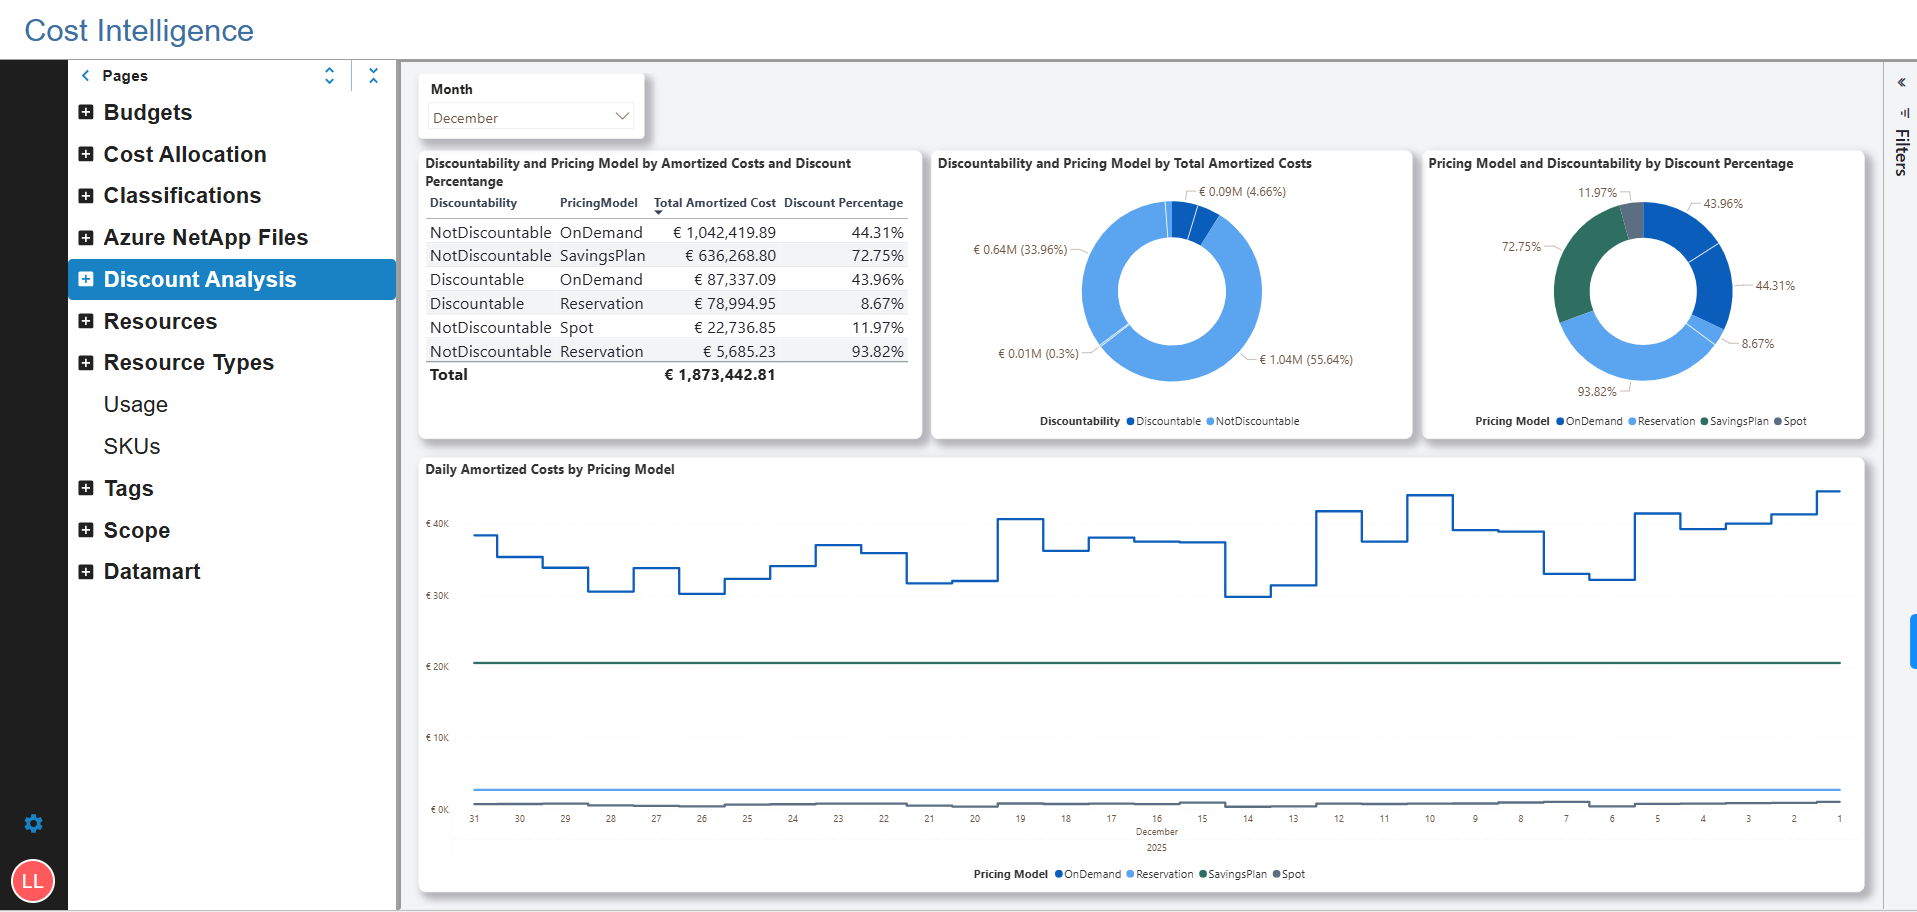Select the € 1,042,419.89 table cell

click(724, 233)
